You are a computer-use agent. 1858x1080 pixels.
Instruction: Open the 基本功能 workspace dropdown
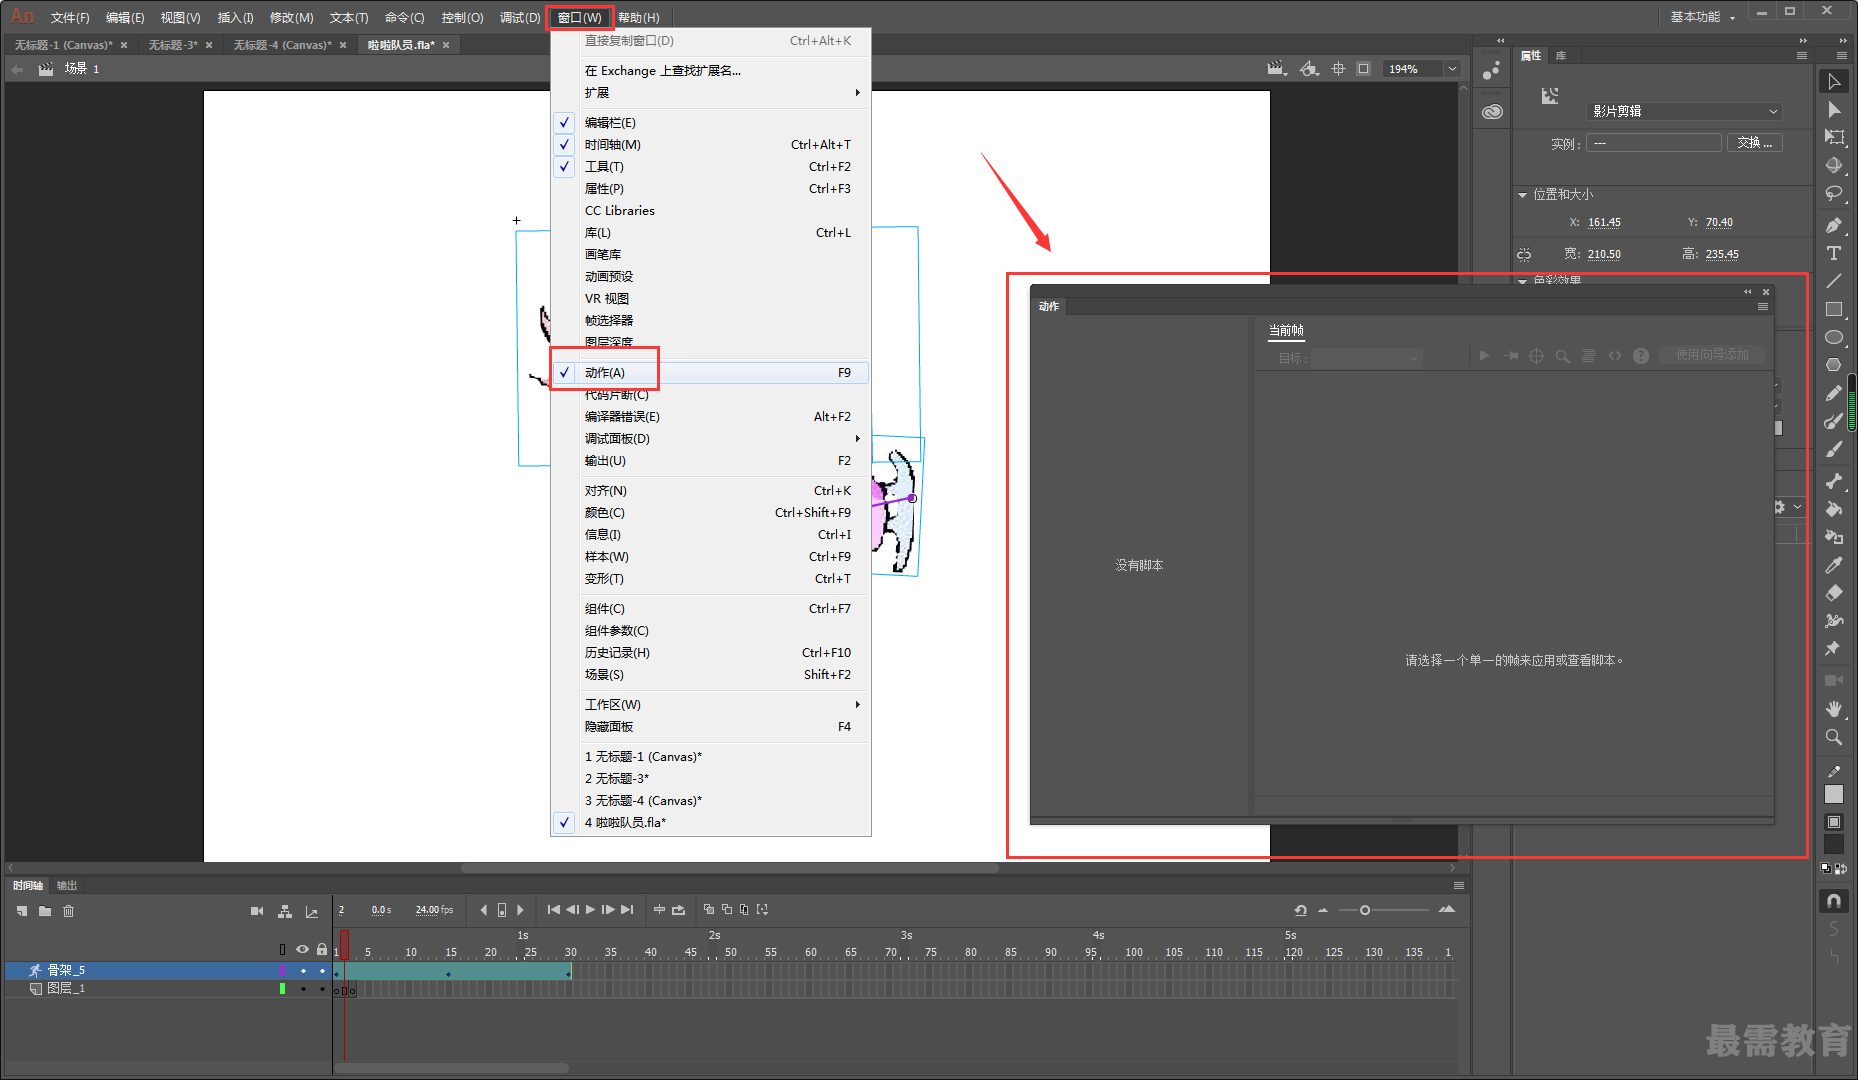(1703, 17)
